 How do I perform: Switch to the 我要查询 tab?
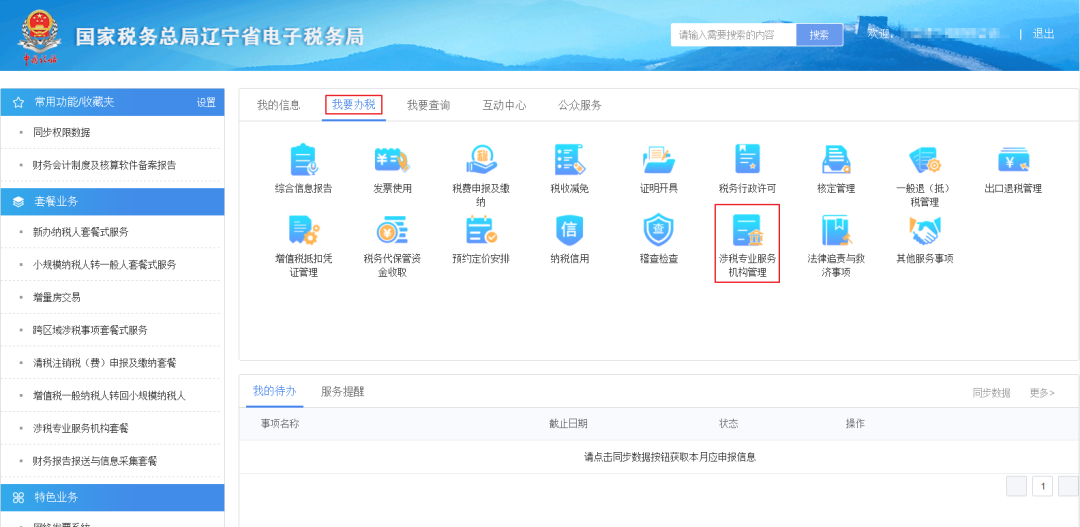428,105
